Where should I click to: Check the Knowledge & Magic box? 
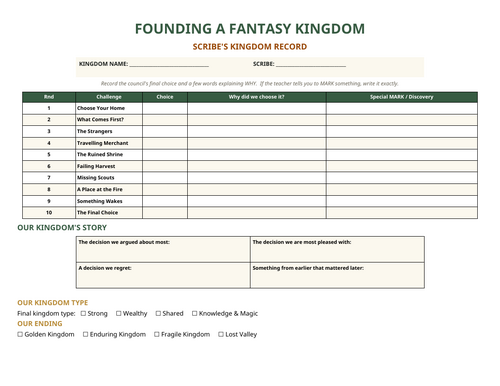(x=195, y=313)
